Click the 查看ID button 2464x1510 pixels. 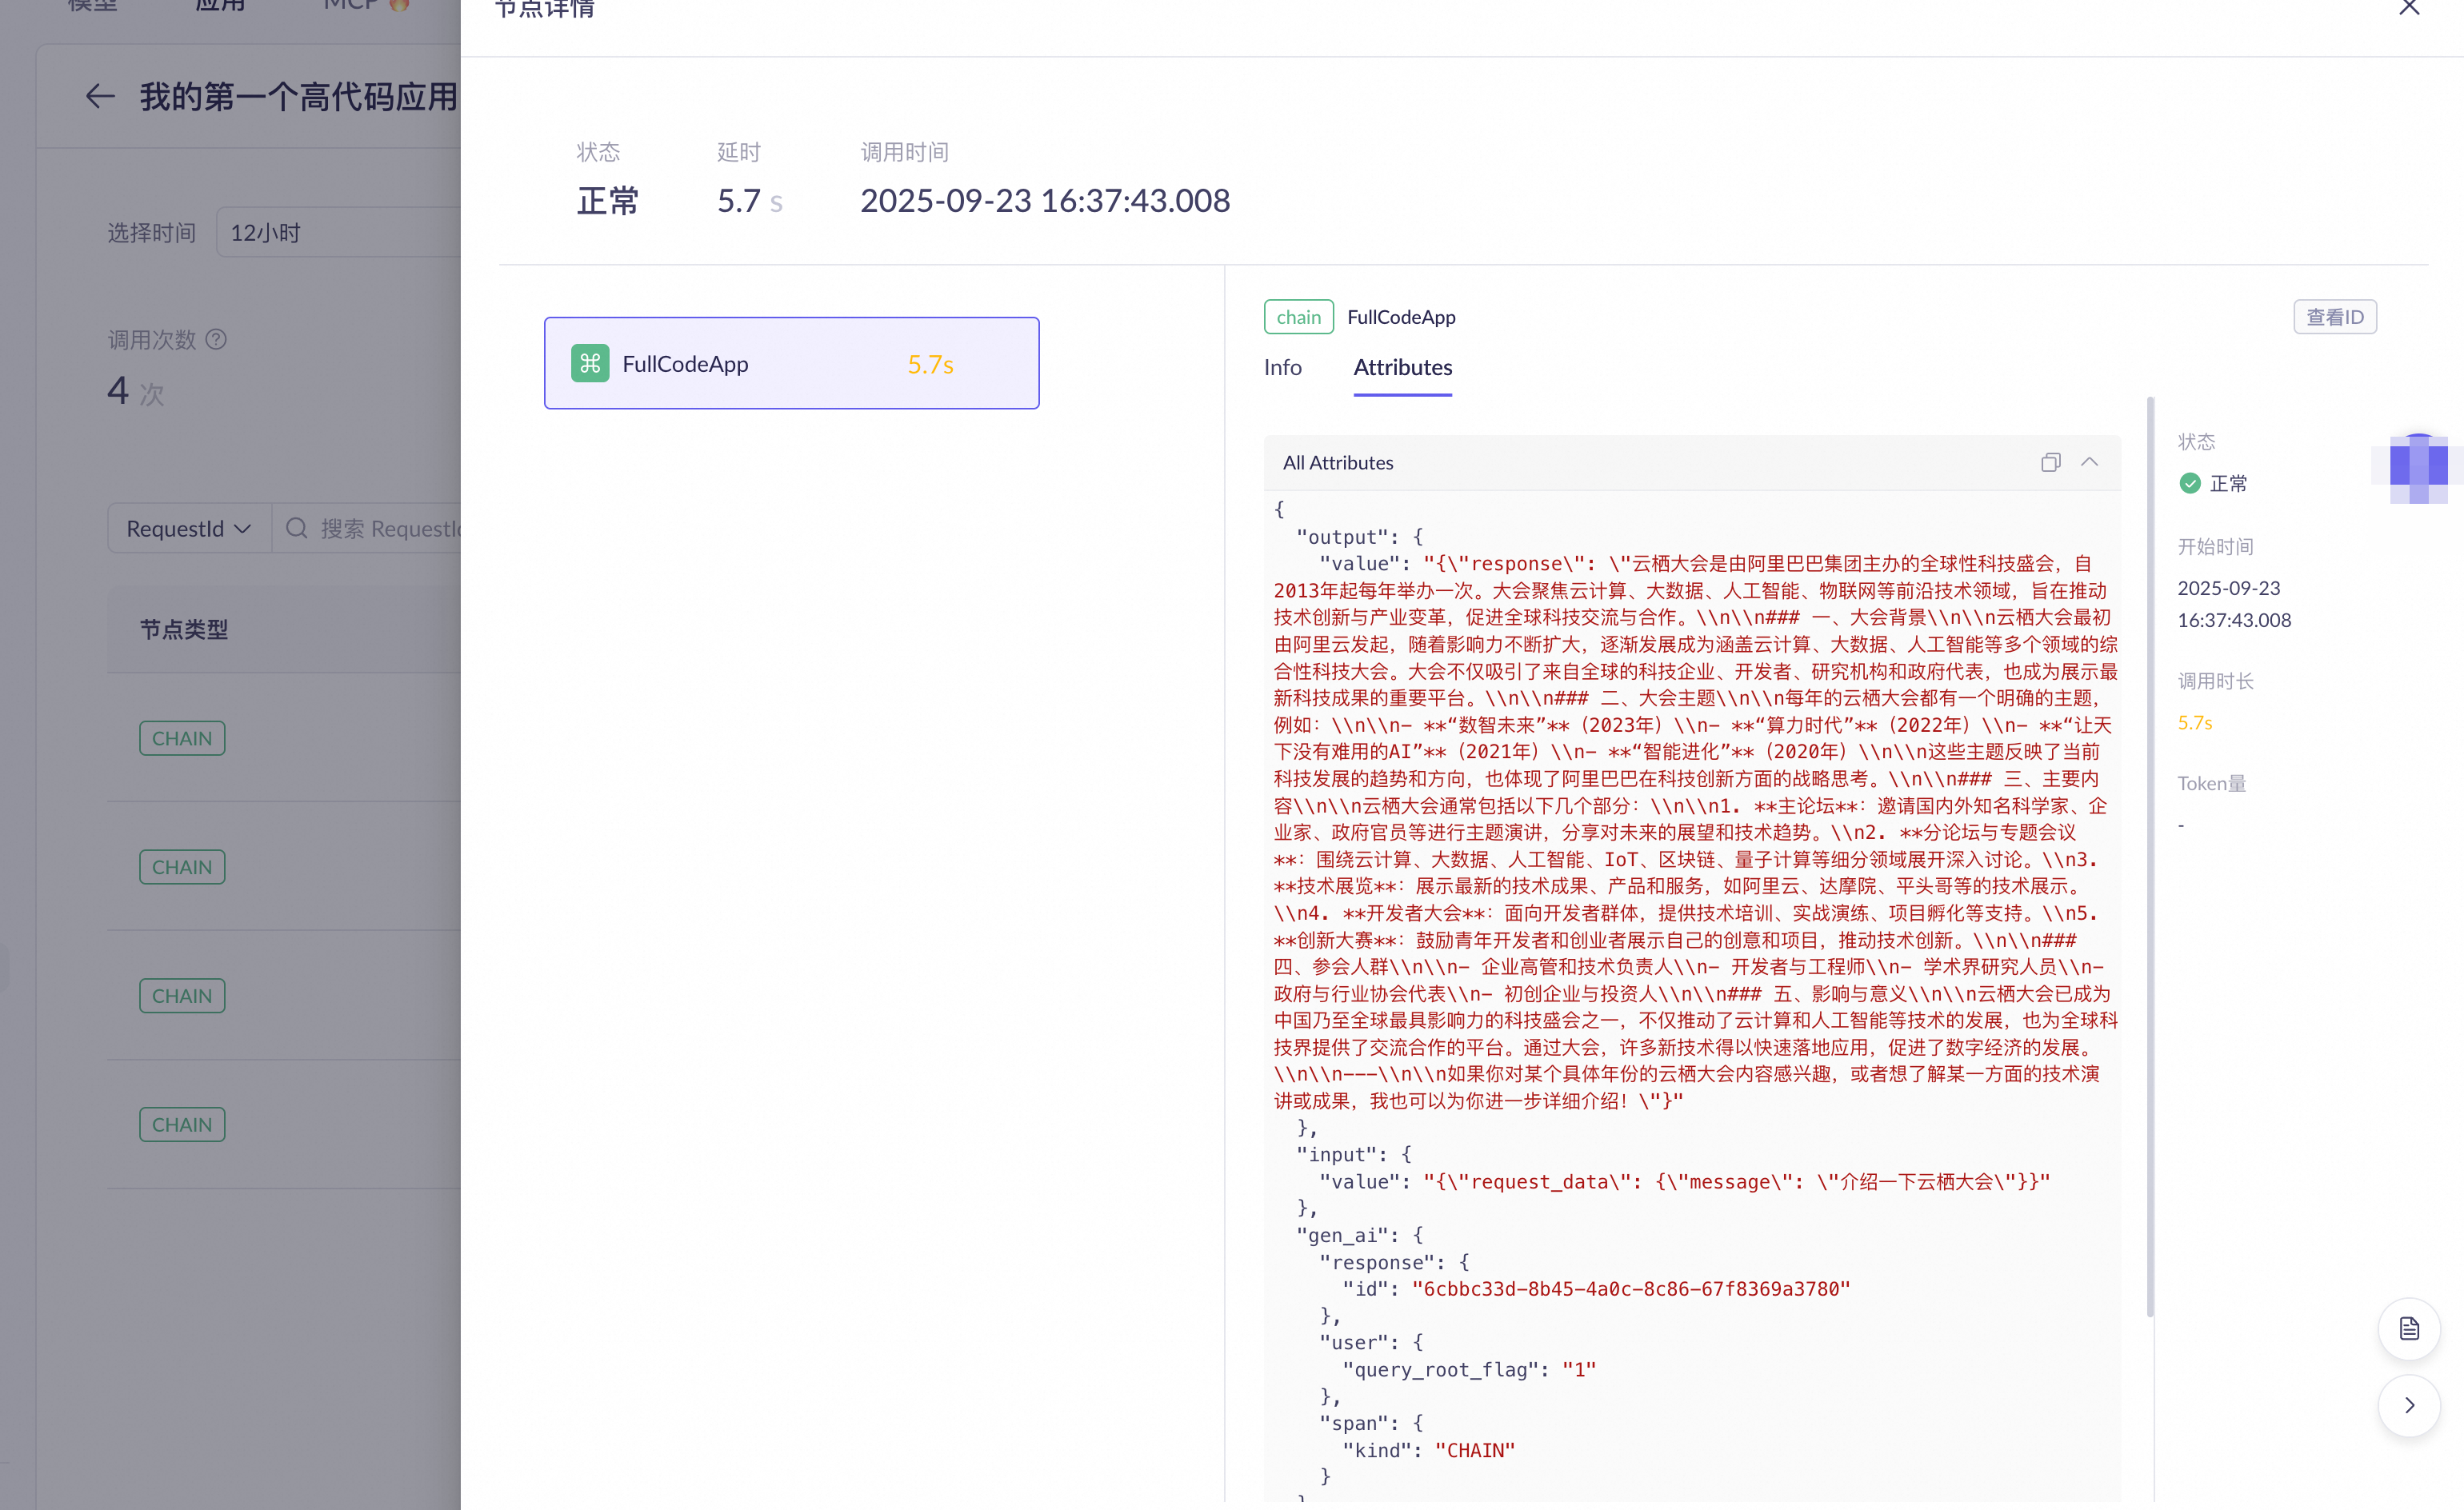[x=2334, y=317]
